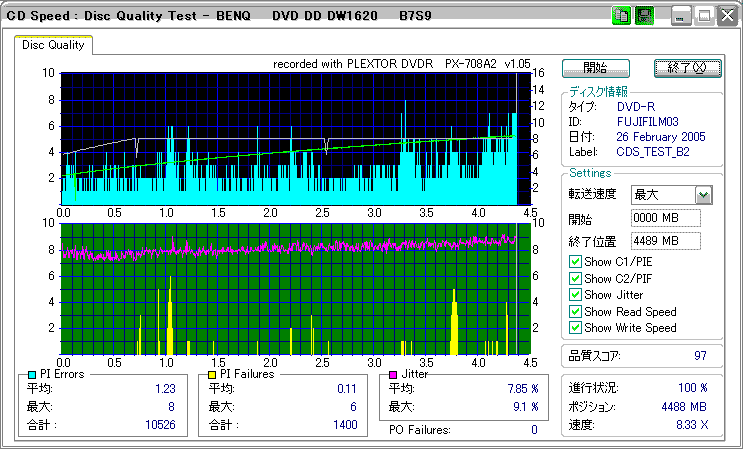The image size is (743, 449).
Task: Toggle the Show C1/PIE checkbox
Action: 575,261
